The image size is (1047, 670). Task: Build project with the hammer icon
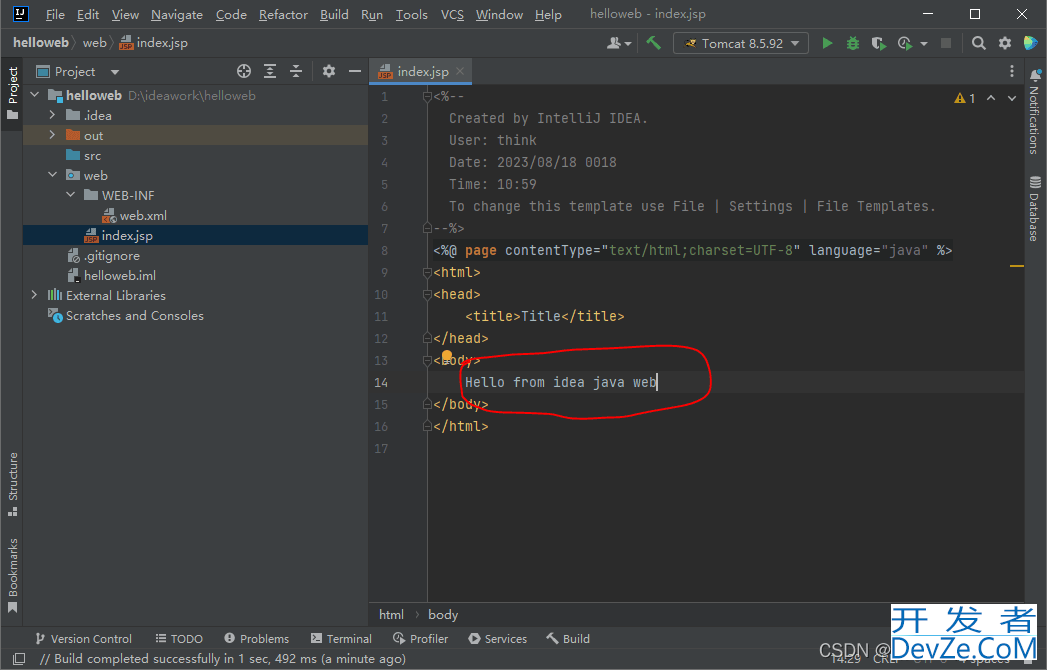coord(653,43)
